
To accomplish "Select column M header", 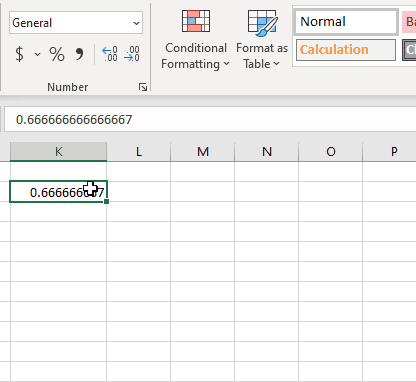I will click(203, 152).
